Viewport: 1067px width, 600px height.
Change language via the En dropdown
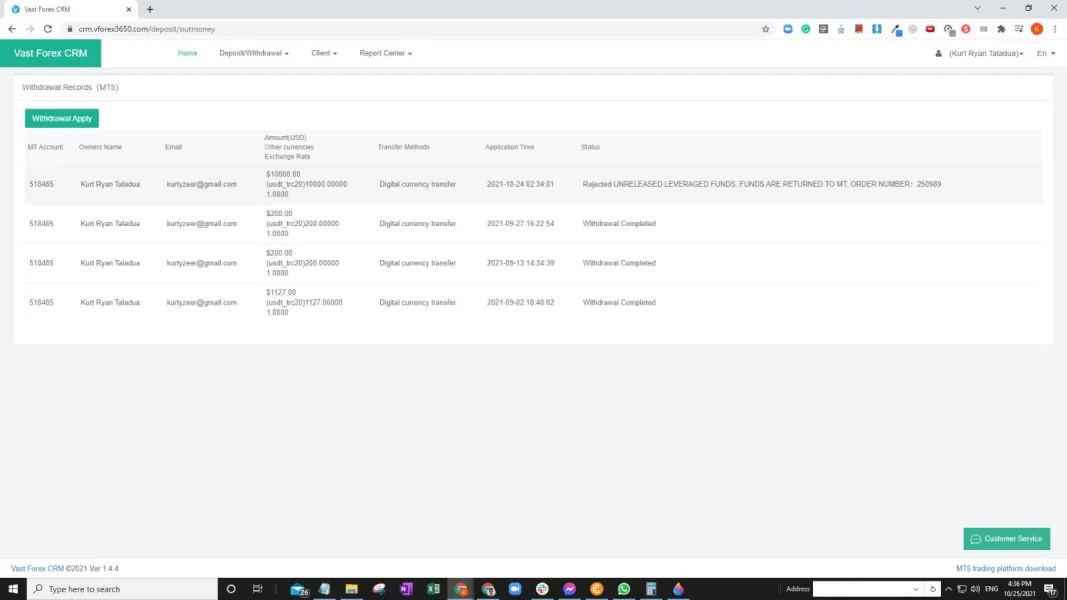click(1045, 53)
